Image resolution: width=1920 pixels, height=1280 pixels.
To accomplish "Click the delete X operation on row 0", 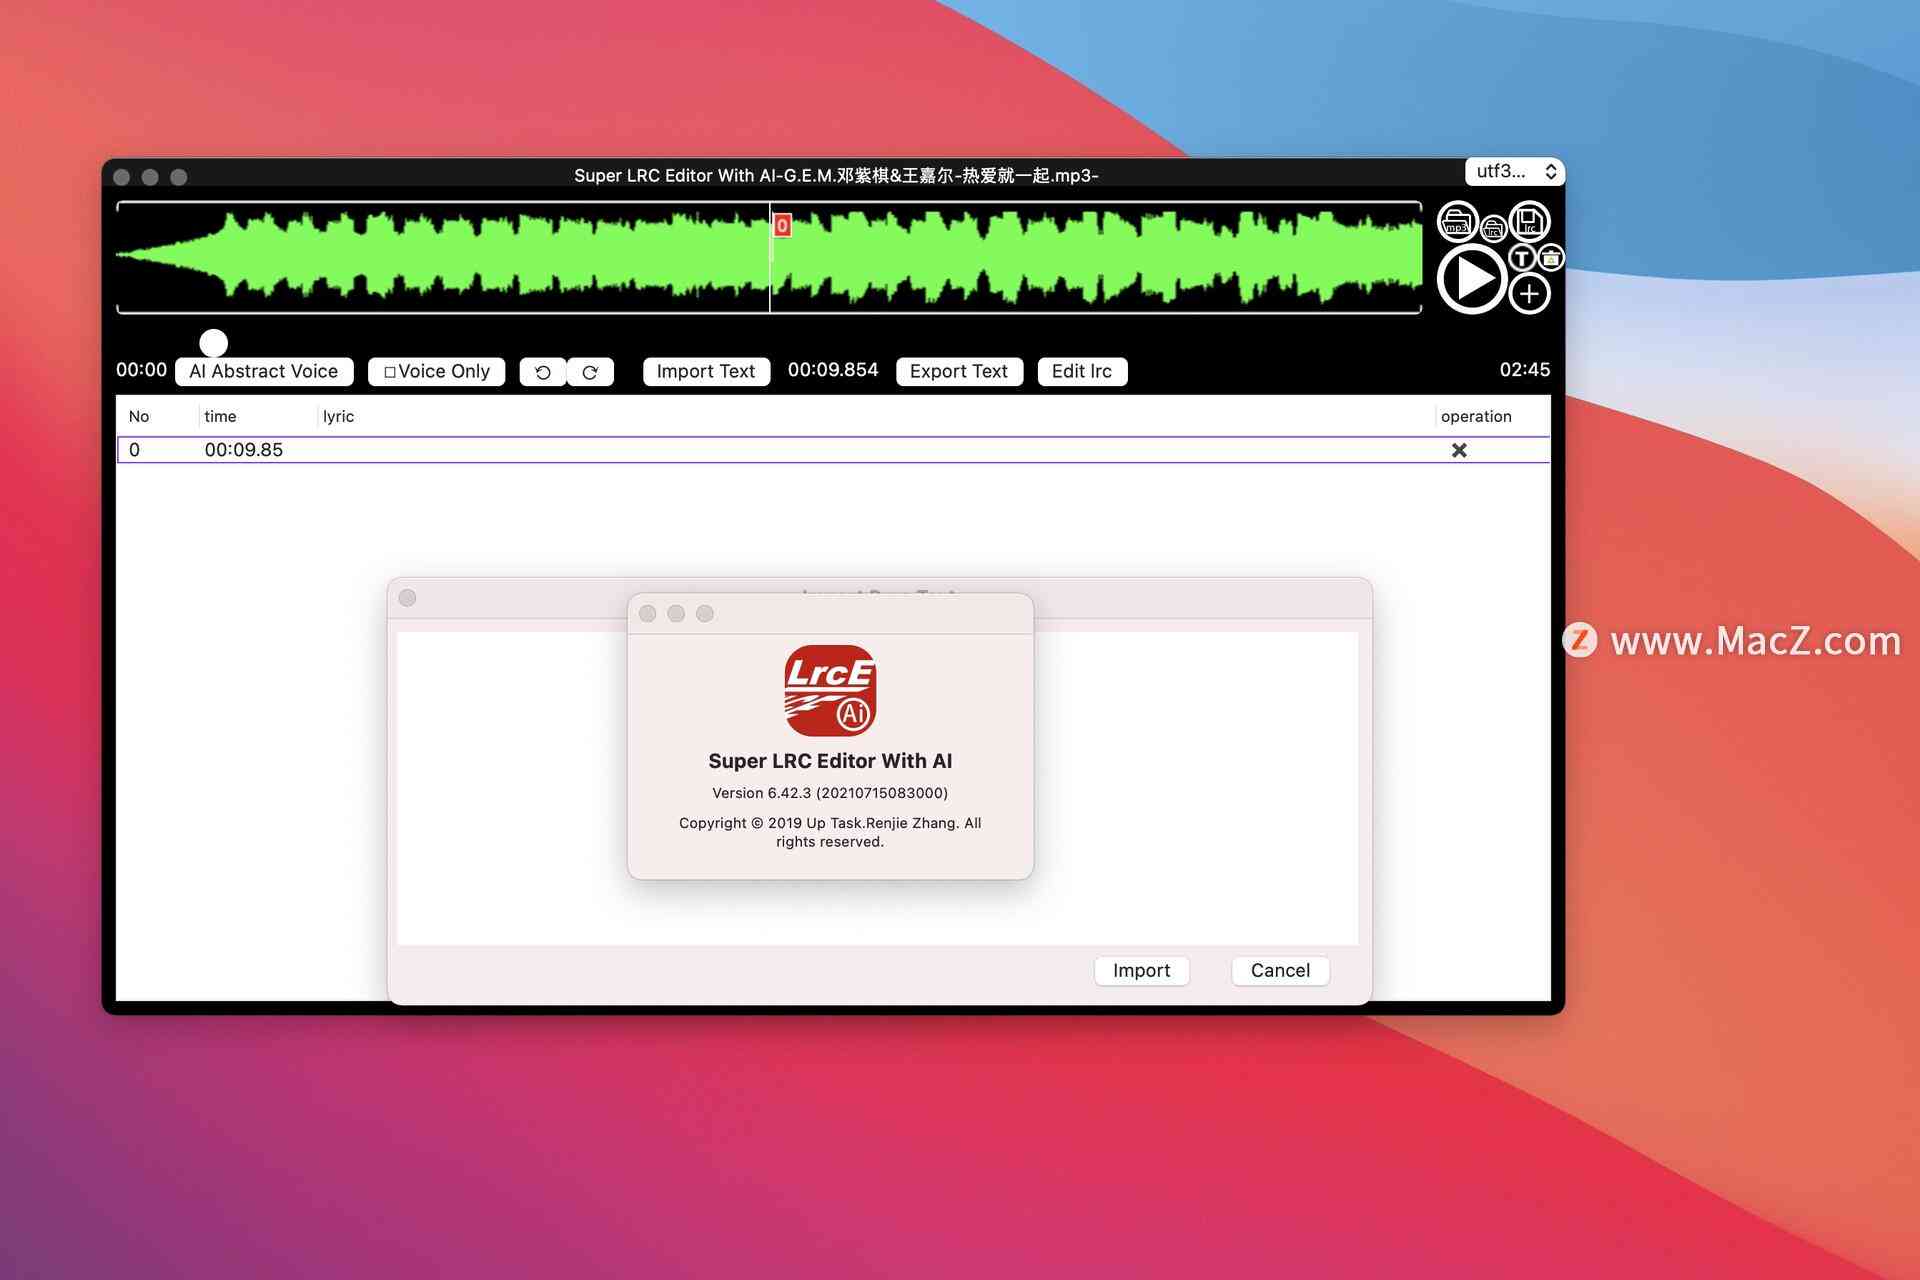I will pos(1459,449).
